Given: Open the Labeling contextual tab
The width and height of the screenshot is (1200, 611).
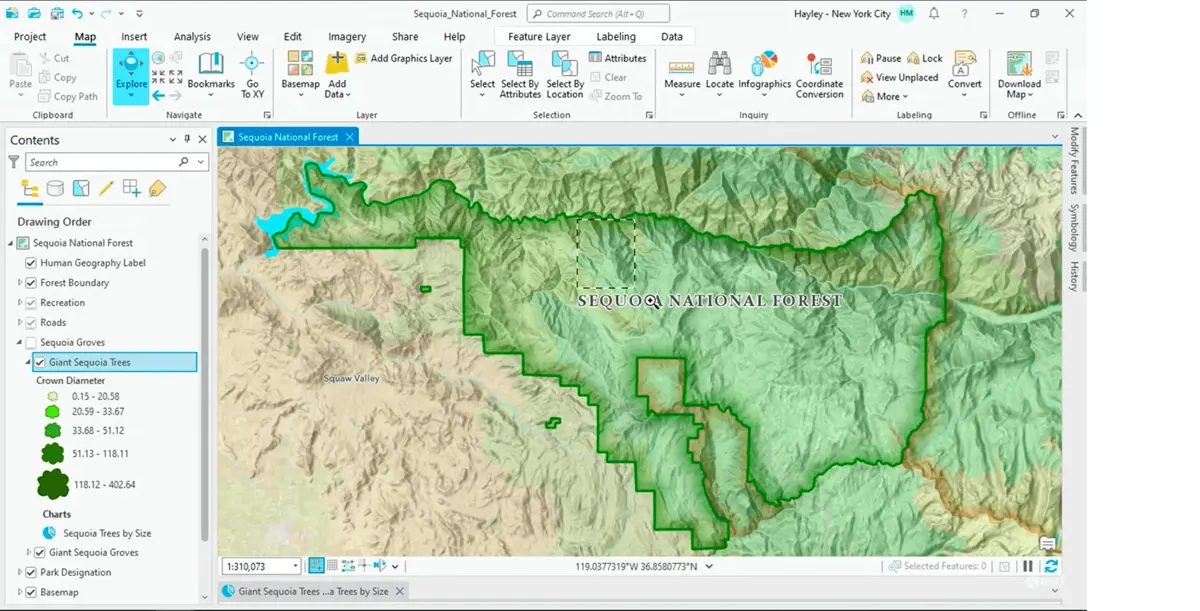Looking at the screenshot, I should [x=616, y=37].
